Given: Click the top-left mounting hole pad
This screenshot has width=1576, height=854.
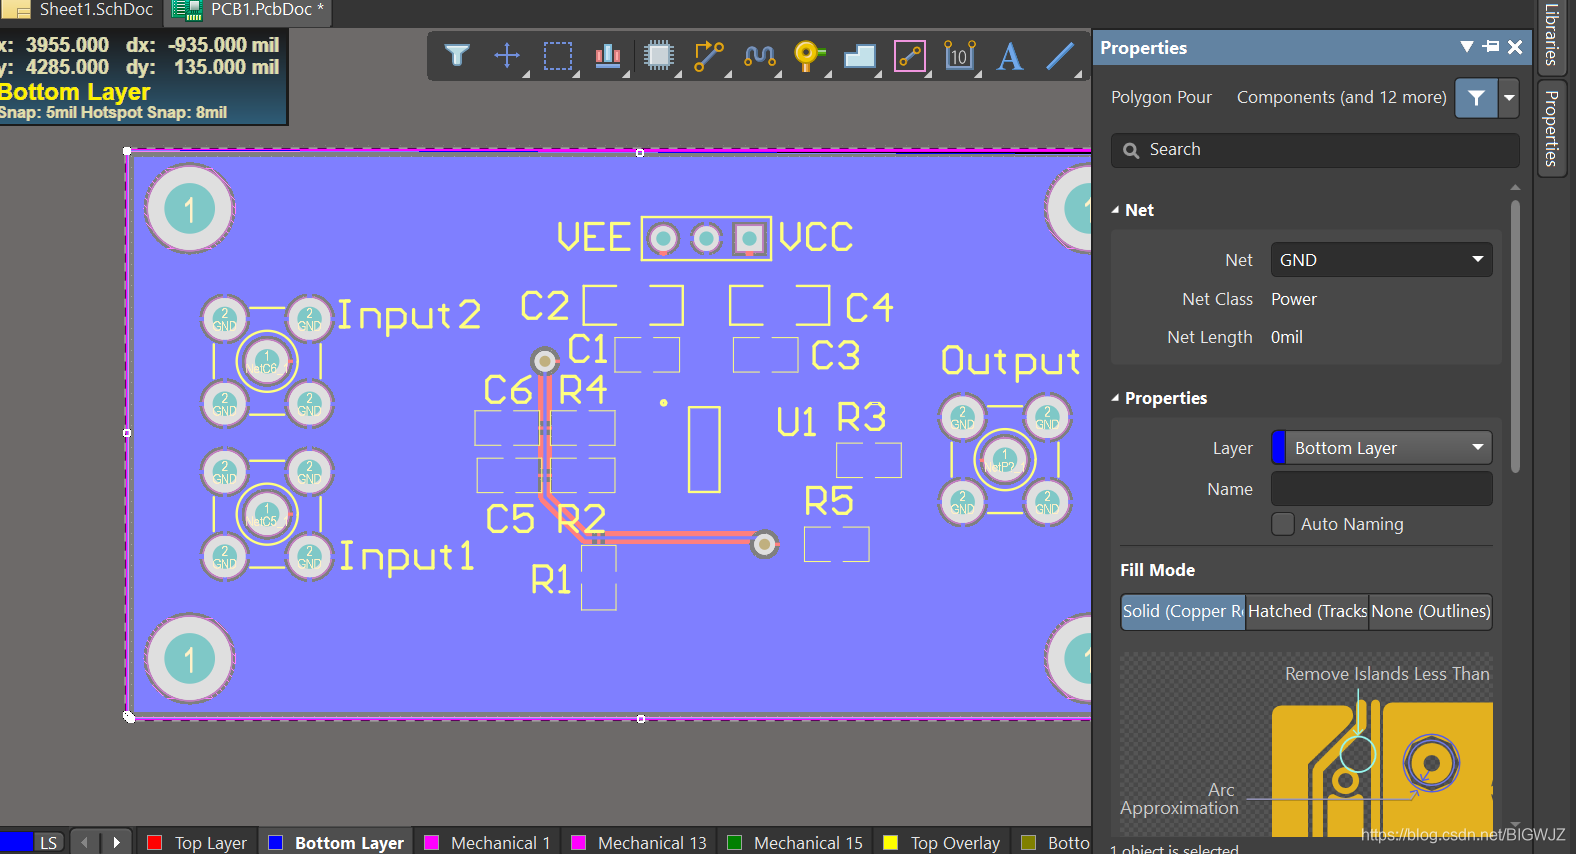Looking at the screenshot, I should (x=190, y=209).
